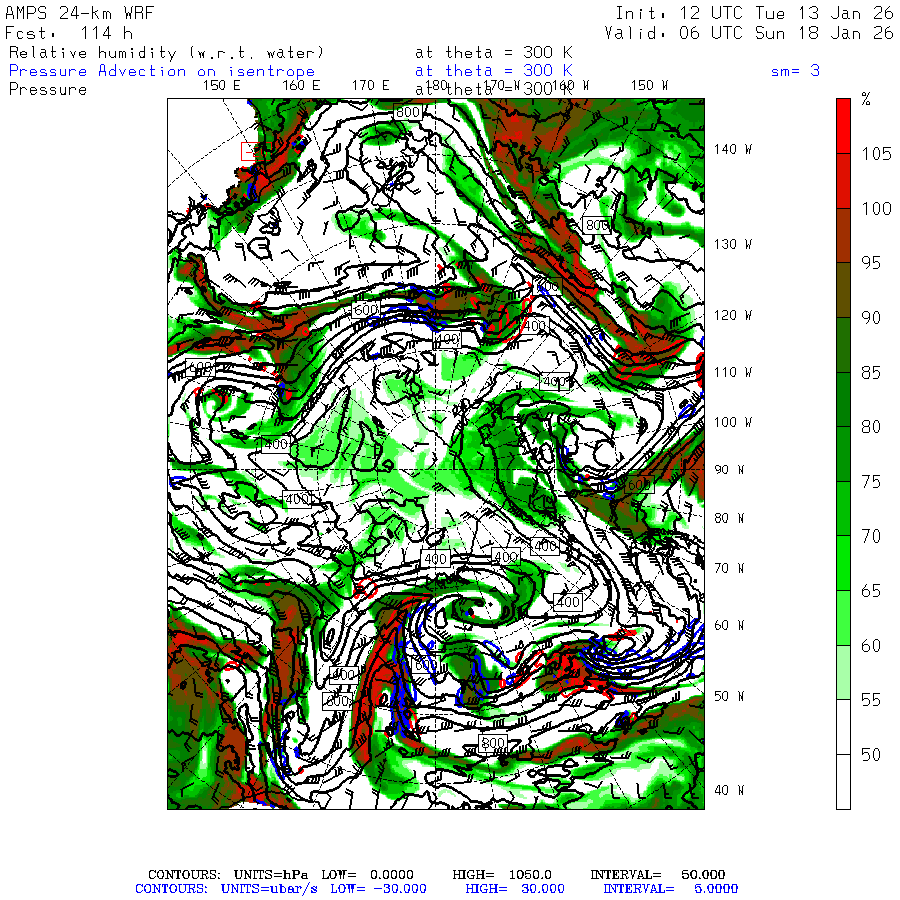The image size is (900, 900).
Task: Click the blue 'HIGH= 30.000' footer value
Action: (515, 889)
